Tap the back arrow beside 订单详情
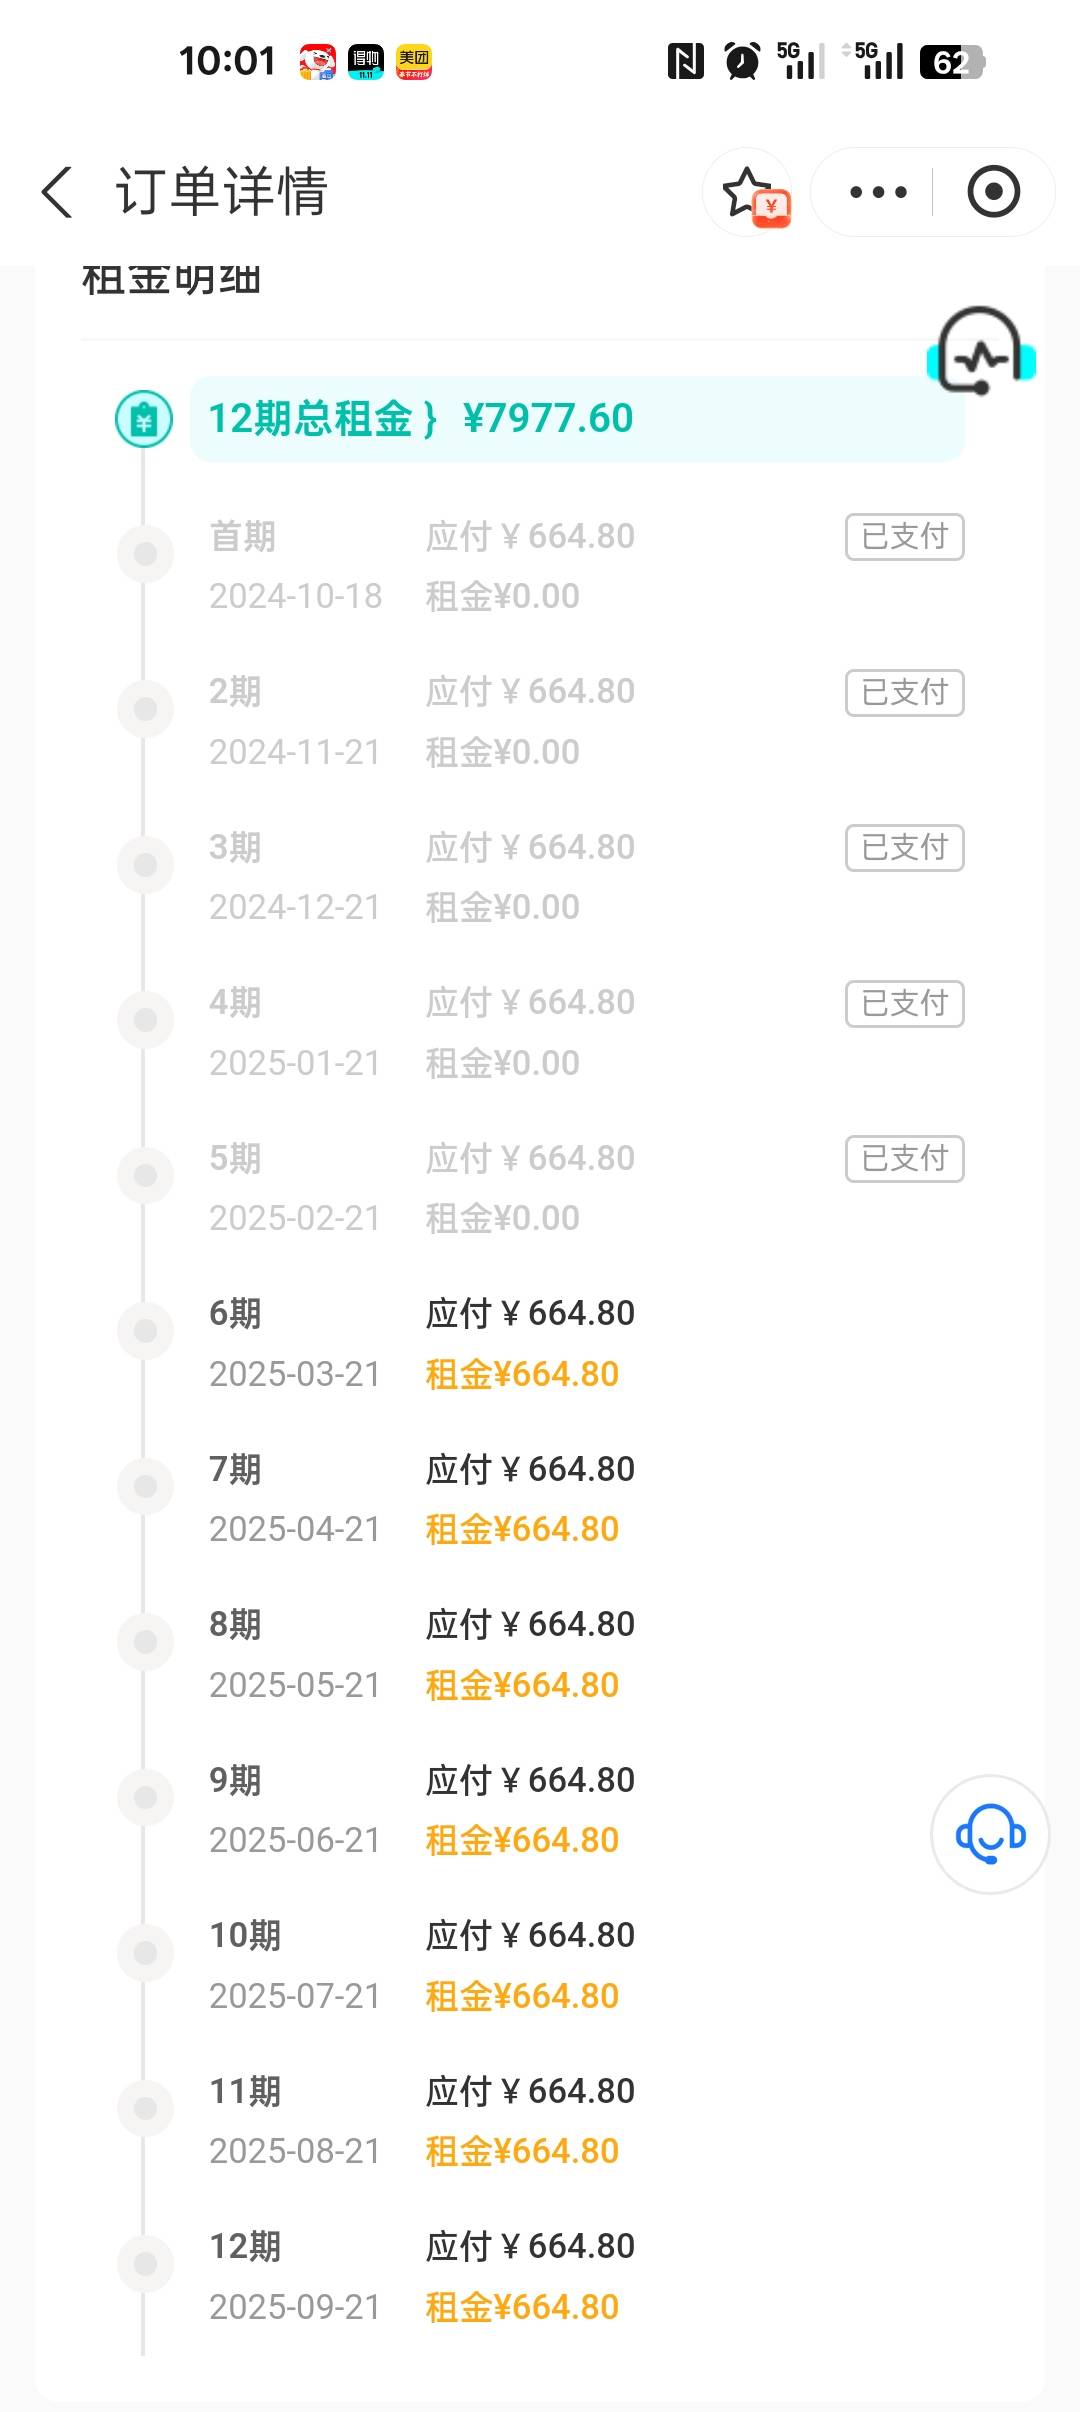 (58, 192)
